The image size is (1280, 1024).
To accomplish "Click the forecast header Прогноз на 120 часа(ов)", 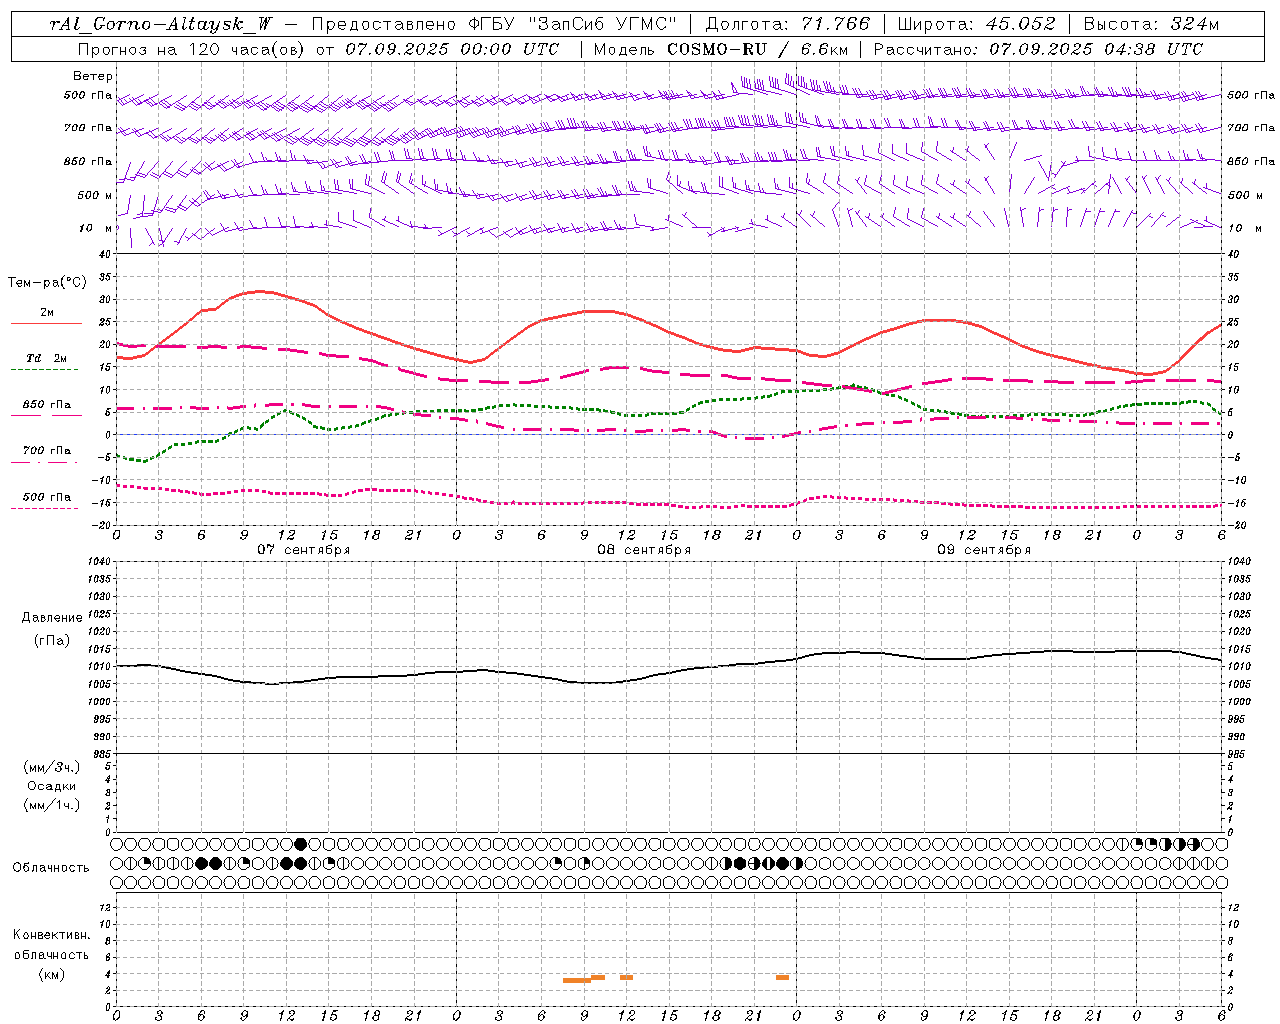I will (192, 49).
